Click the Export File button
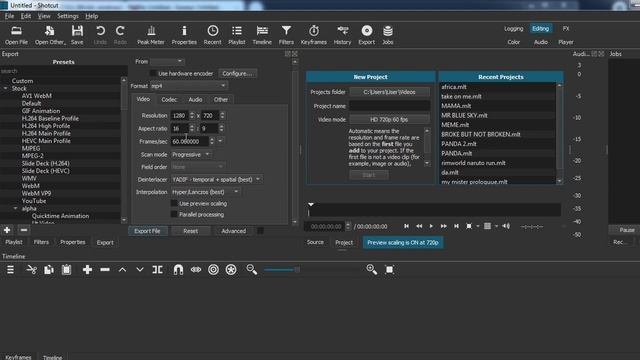The width and height of the screenshot is (640, 360). pos(147,231)
